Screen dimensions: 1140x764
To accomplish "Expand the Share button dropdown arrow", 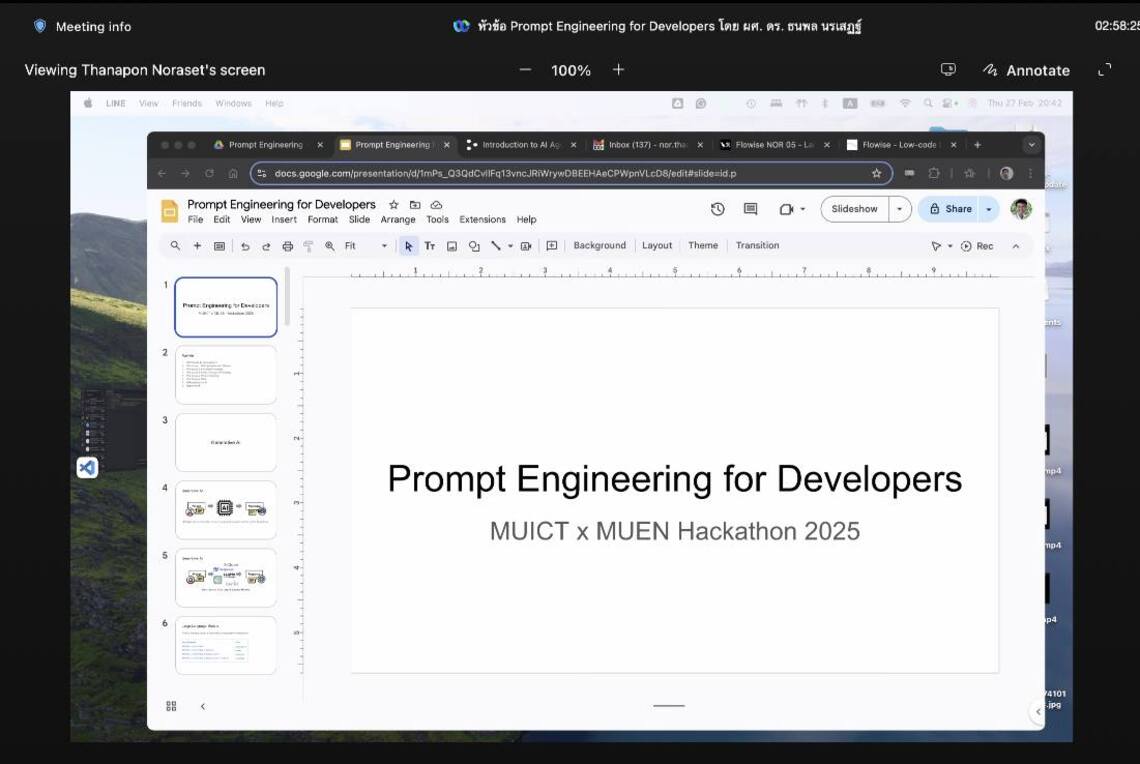I will pos(989,209).
